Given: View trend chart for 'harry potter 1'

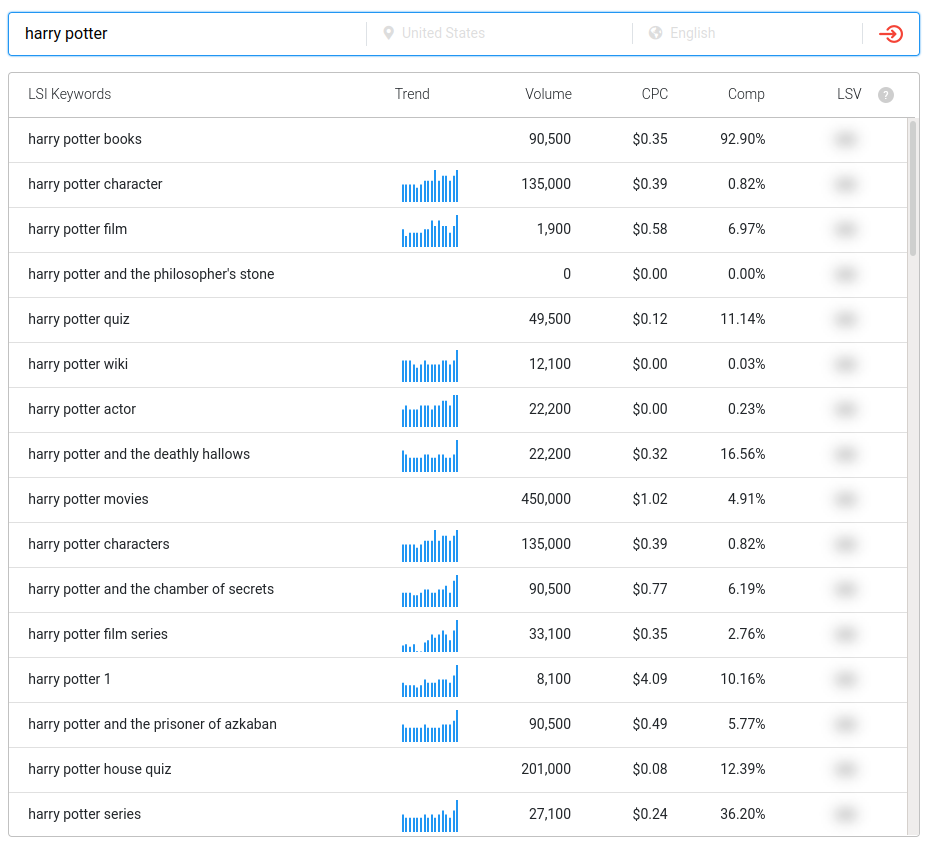Looking at the screenshot, I should 430,681.
